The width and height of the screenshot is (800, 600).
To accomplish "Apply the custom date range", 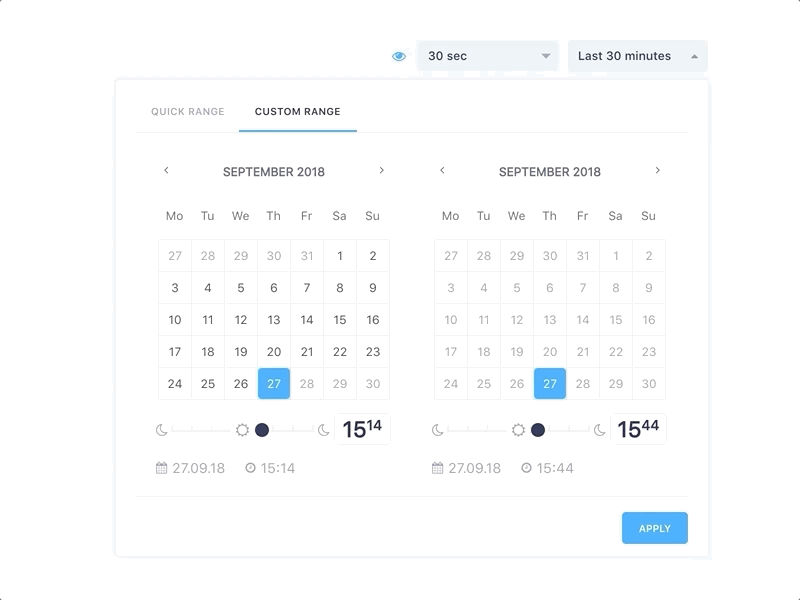I will tap(655, 528).
